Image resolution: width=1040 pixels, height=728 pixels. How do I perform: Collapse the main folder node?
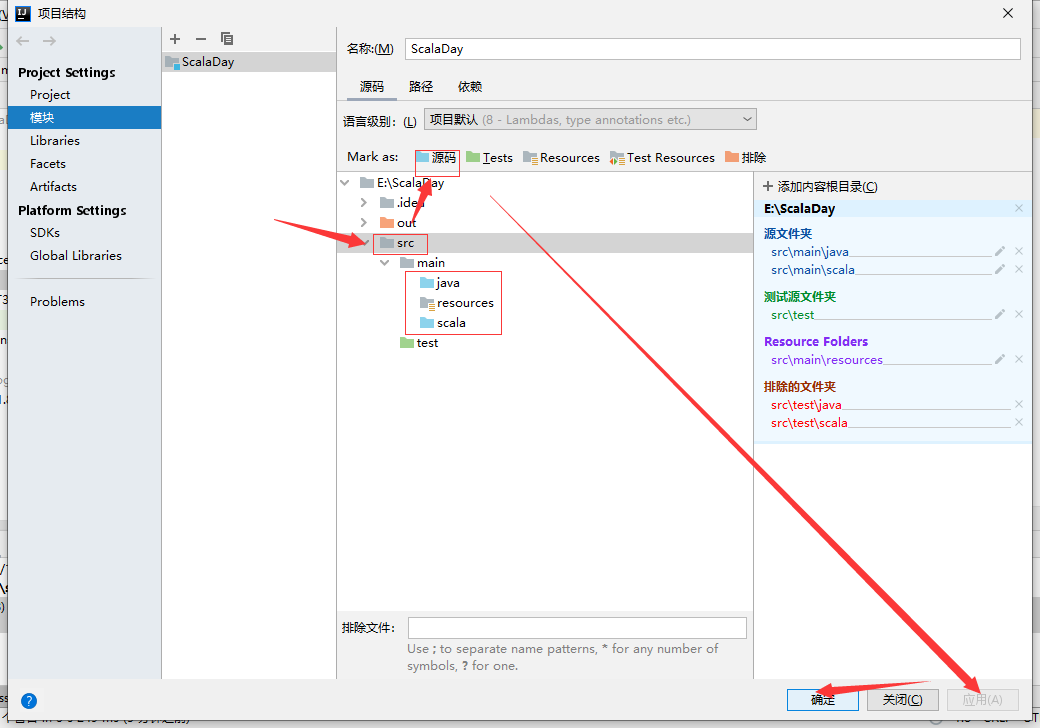coord(385,263)
